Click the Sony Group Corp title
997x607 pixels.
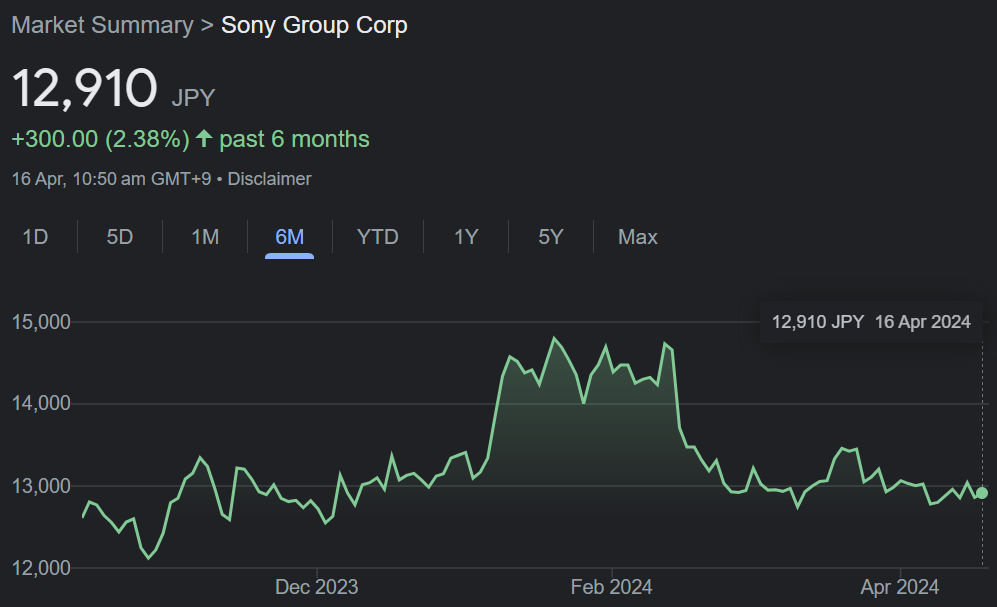(x=314, y=25)
